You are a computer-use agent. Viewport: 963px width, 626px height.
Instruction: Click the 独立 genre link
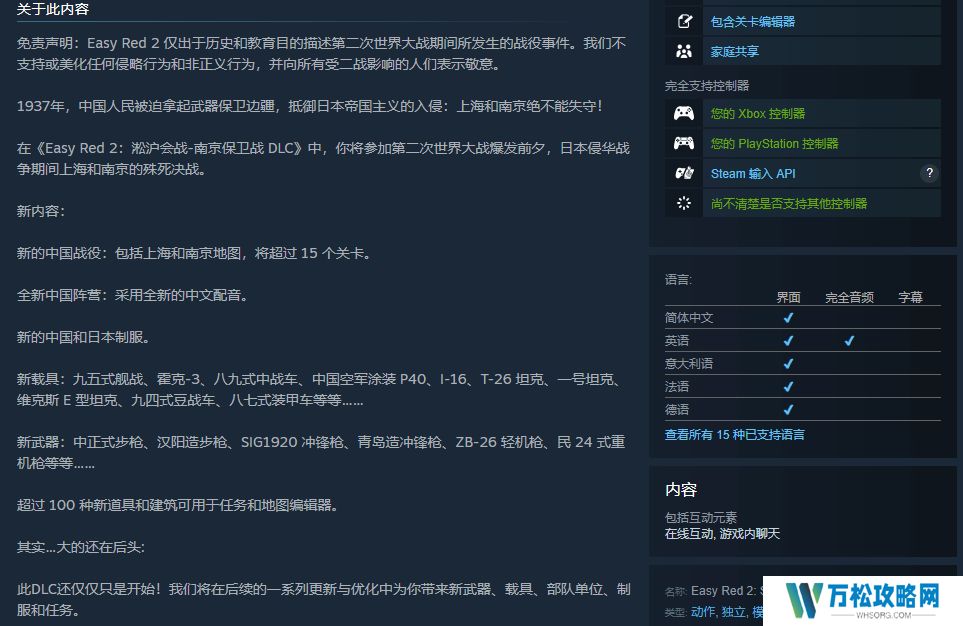pyautogui.click(x=733, y=612)
